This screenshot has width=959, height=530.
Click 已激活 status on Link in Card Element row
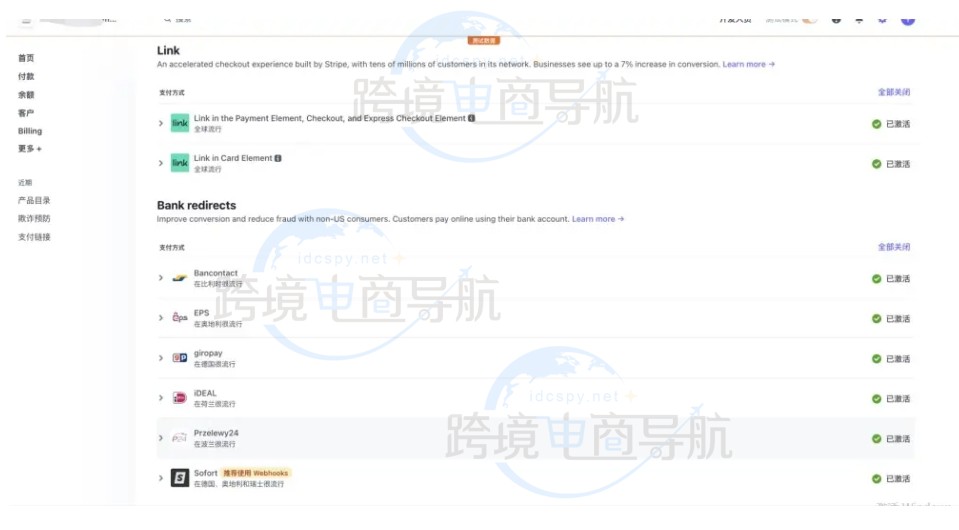[891, 164]
